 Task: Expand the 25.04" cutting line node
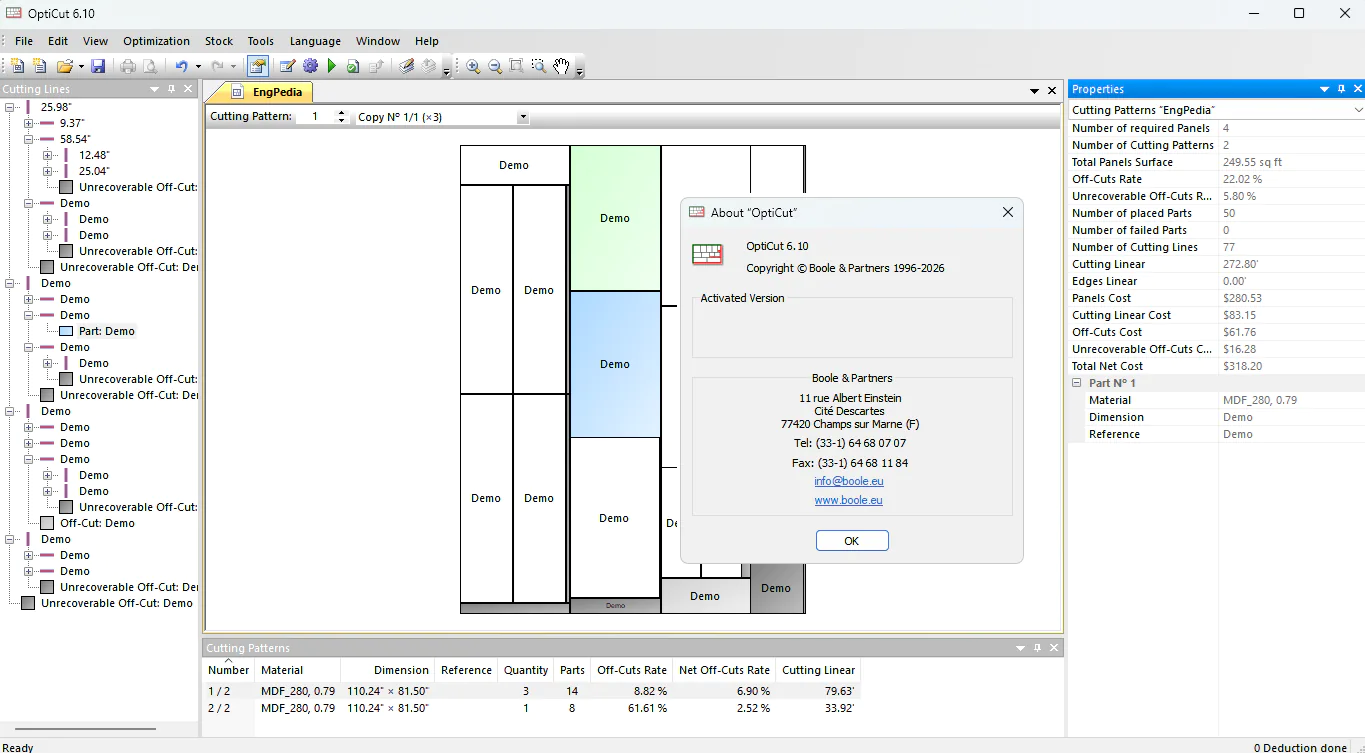[48, 171]
